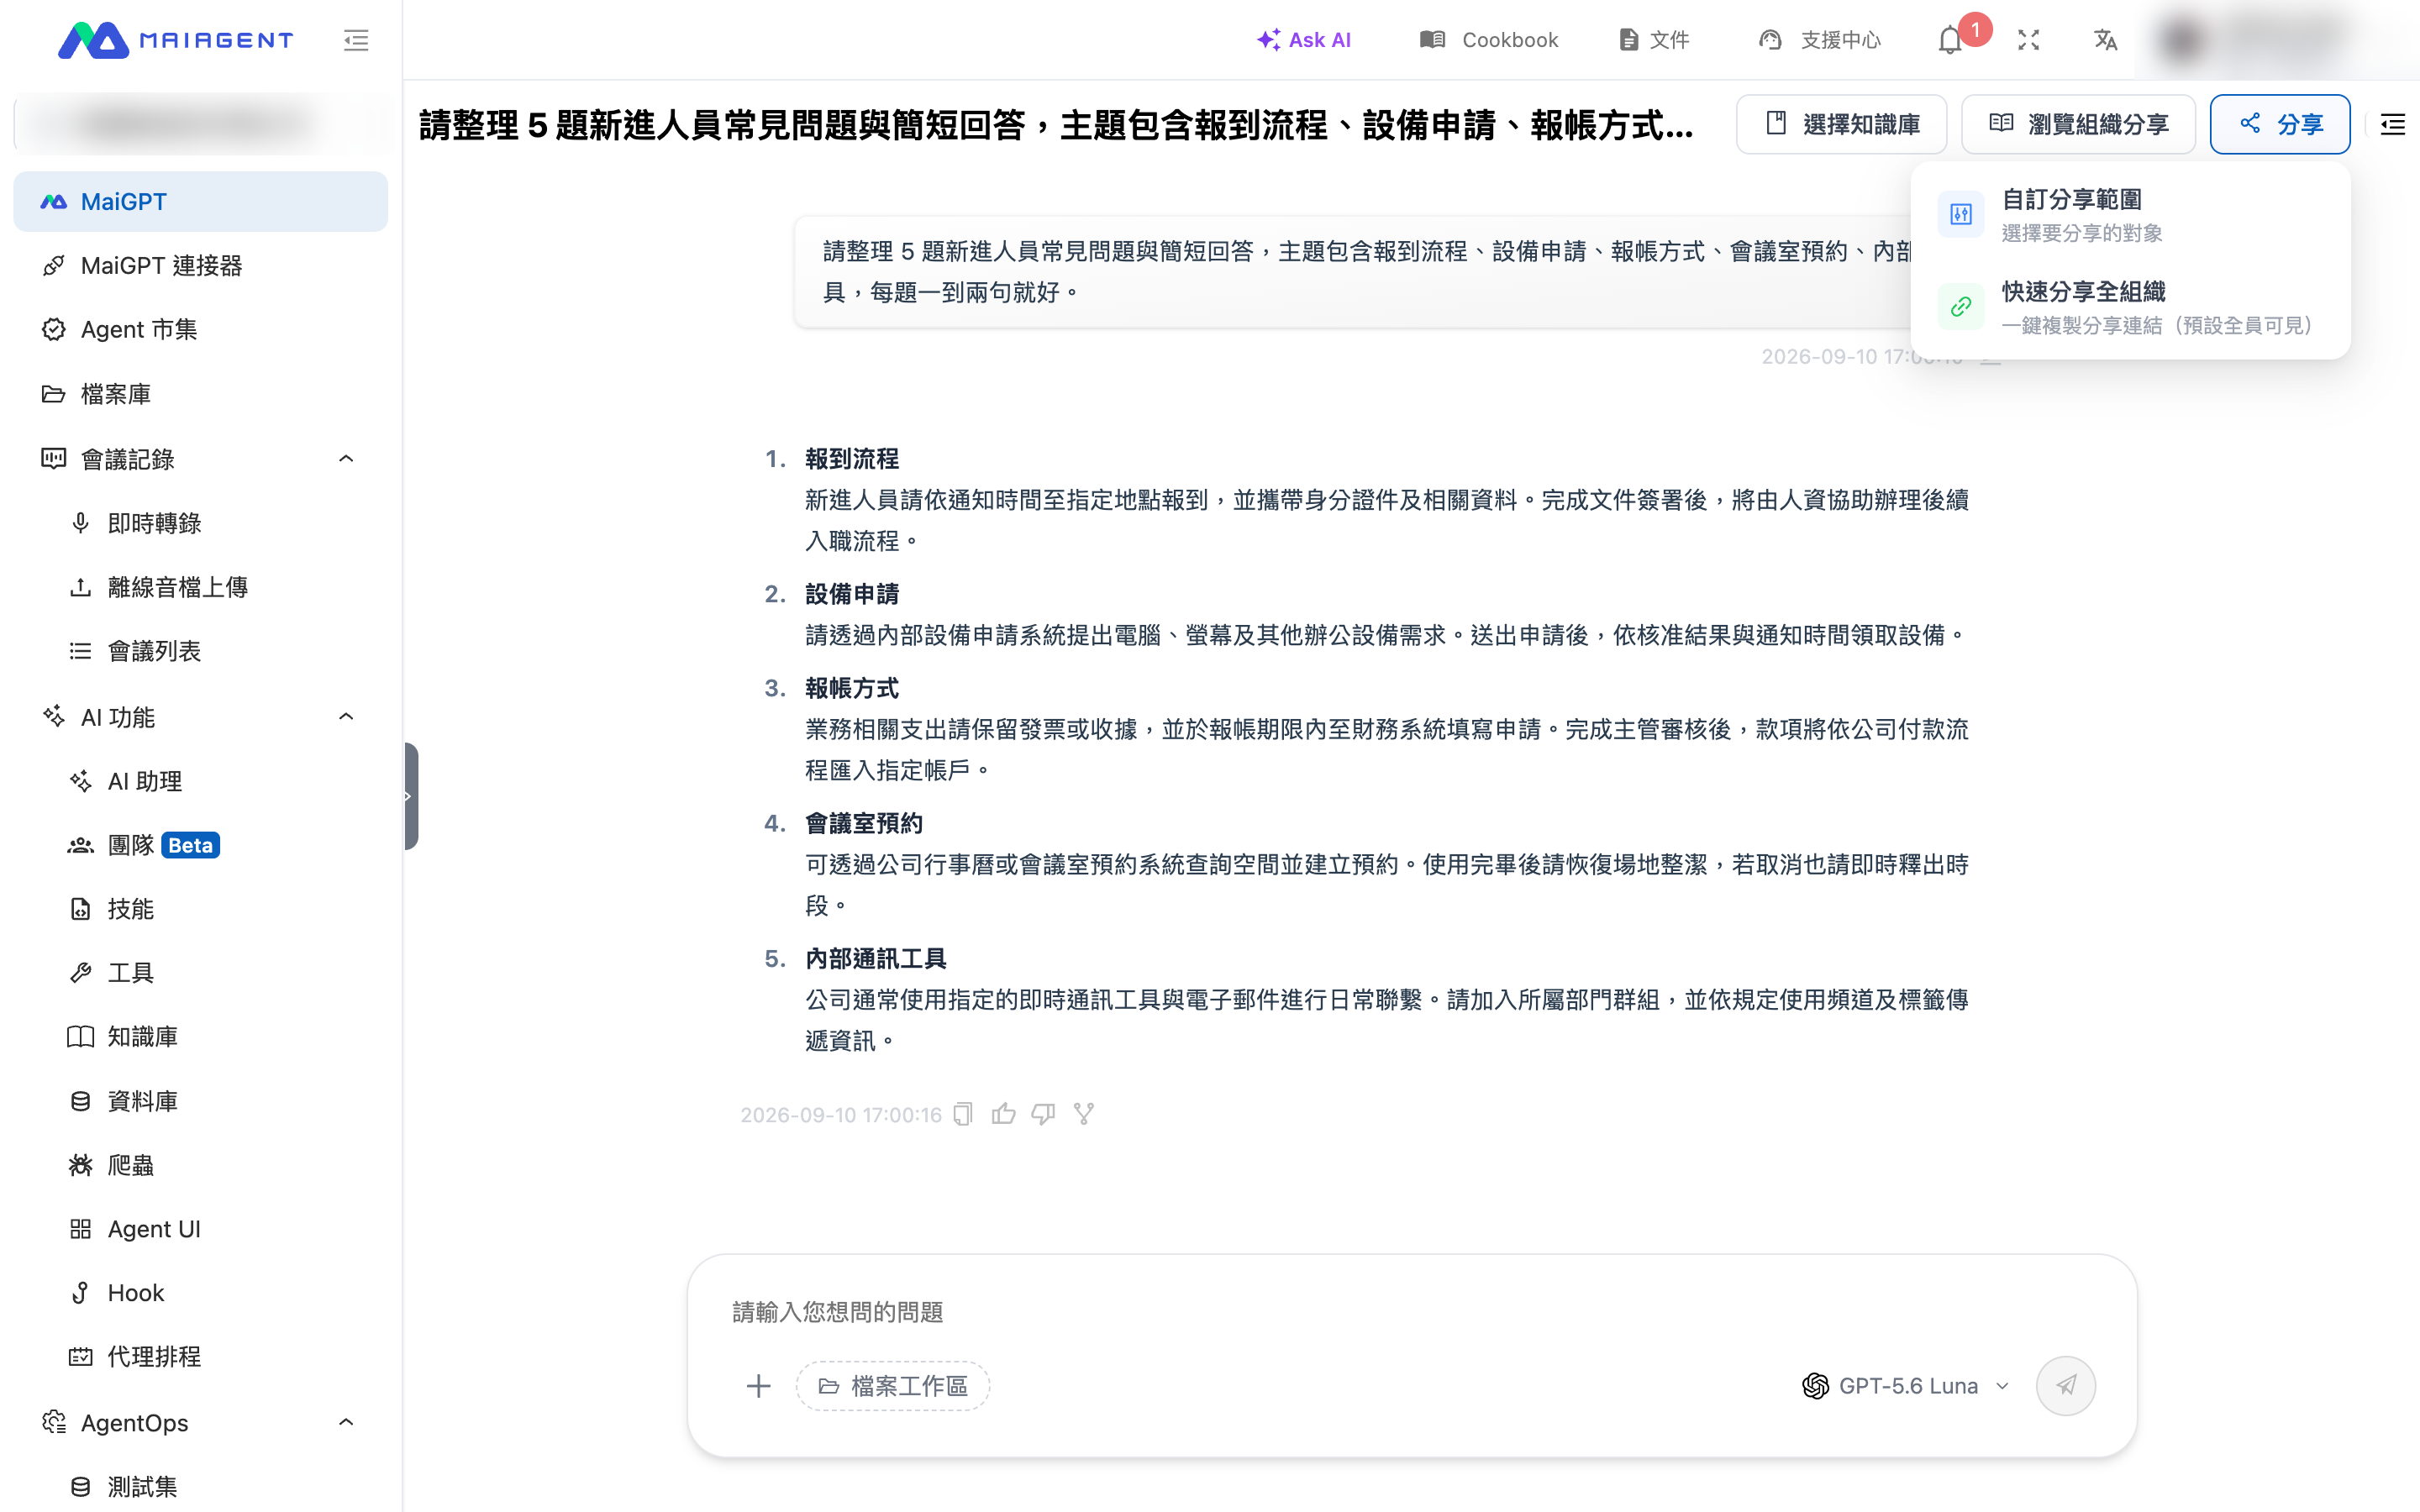Open the notifications bell
Image resolution: width=2420 pixels, height=1512 pixels.
pyautogui.click(x=1950, y=40)
